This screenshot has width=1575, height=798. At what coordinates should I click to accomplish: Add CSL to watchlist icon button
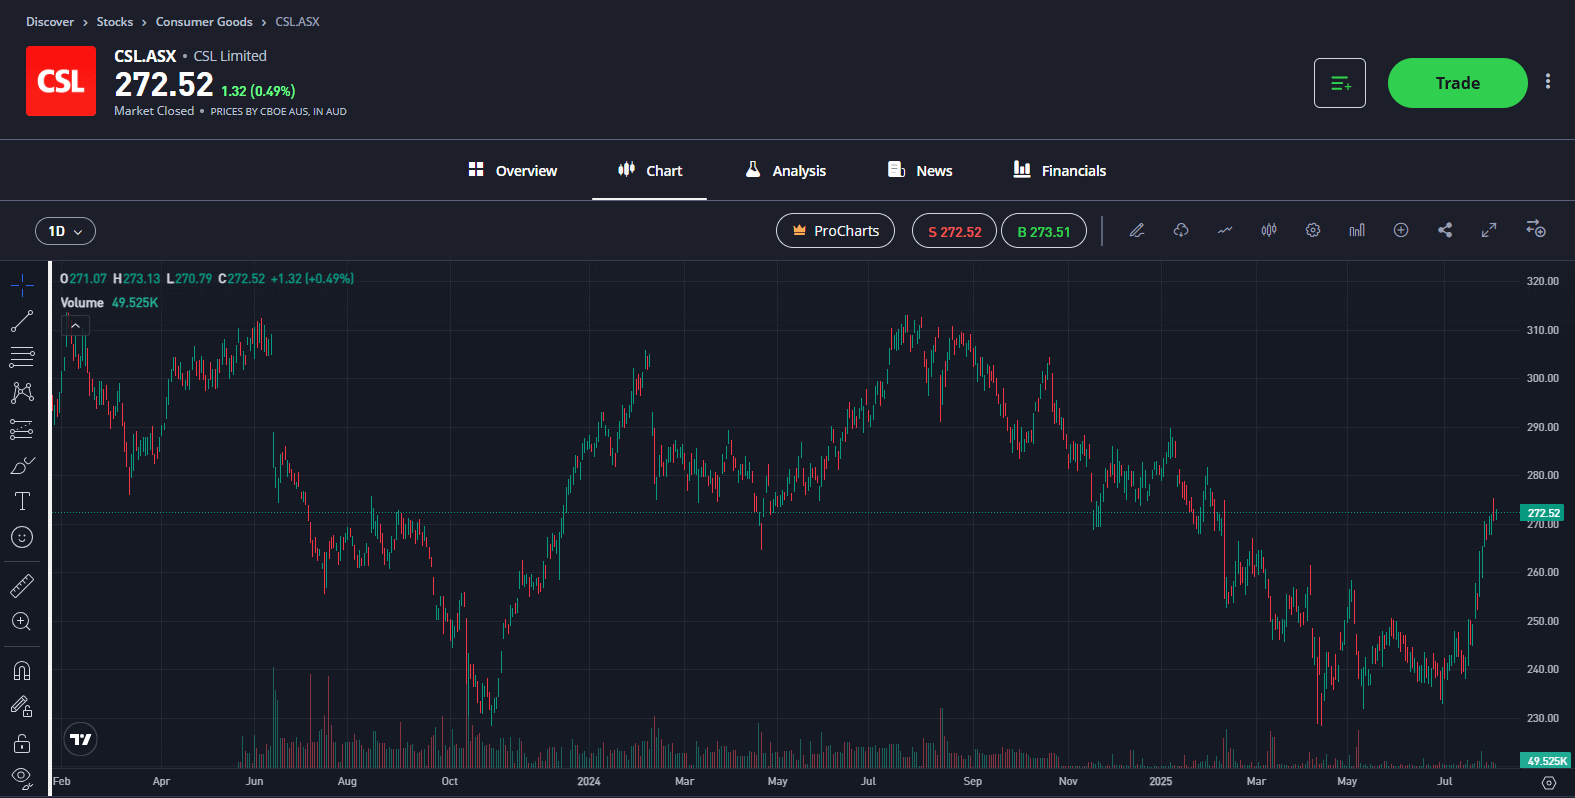pyautogui.click(x=1340, y=83)
